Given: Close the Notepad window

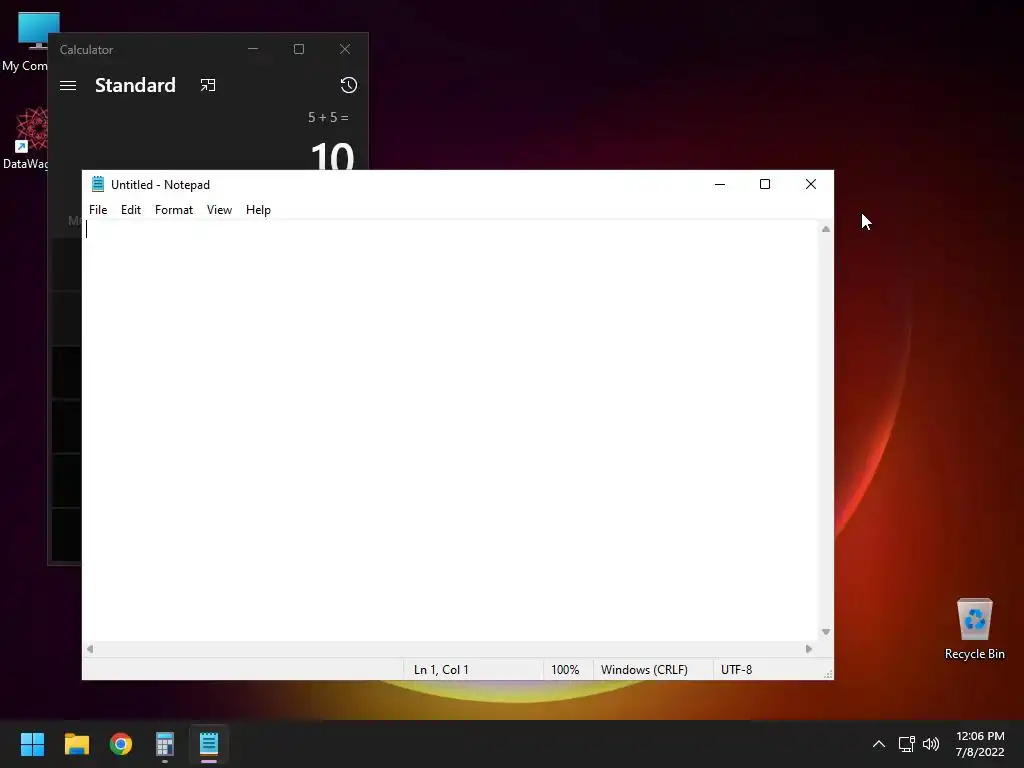Looking at the screenshot, I should coord(810,184).
